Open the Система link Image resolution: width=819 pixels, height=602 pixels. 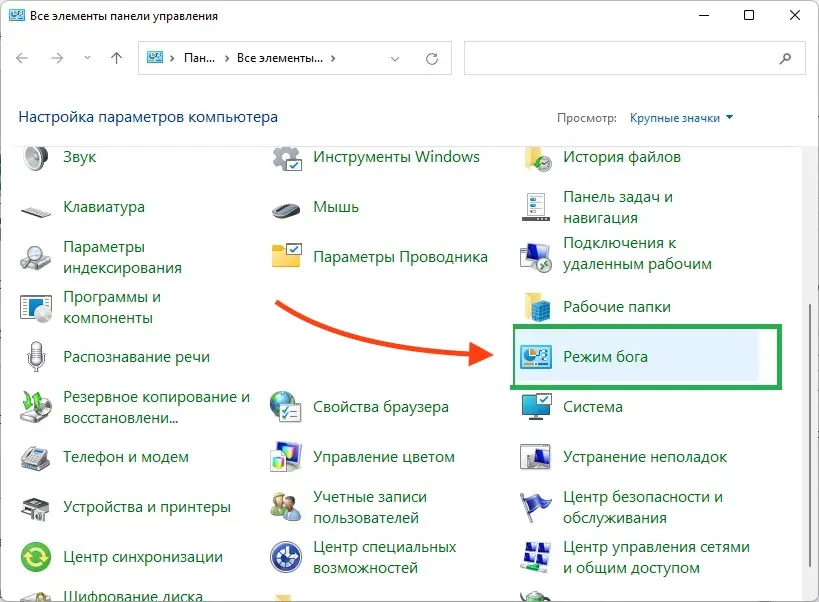pyautogui.click(x=592, y=407)
